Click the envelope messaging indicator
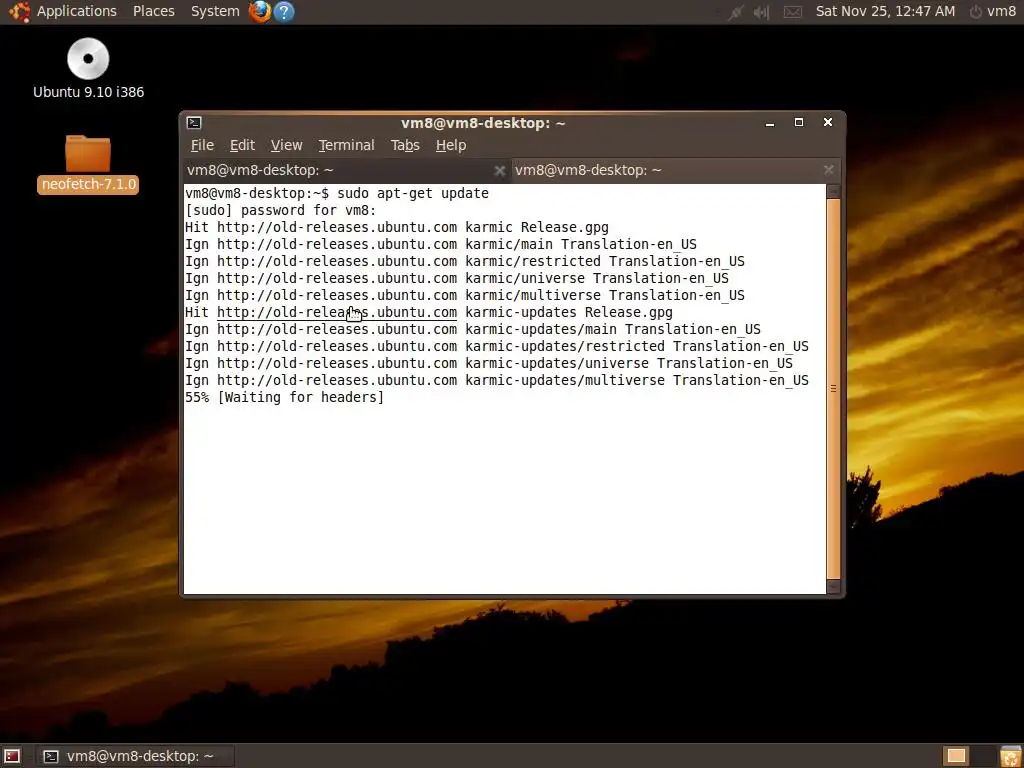 pyautogui.click(x=792, y=12)
